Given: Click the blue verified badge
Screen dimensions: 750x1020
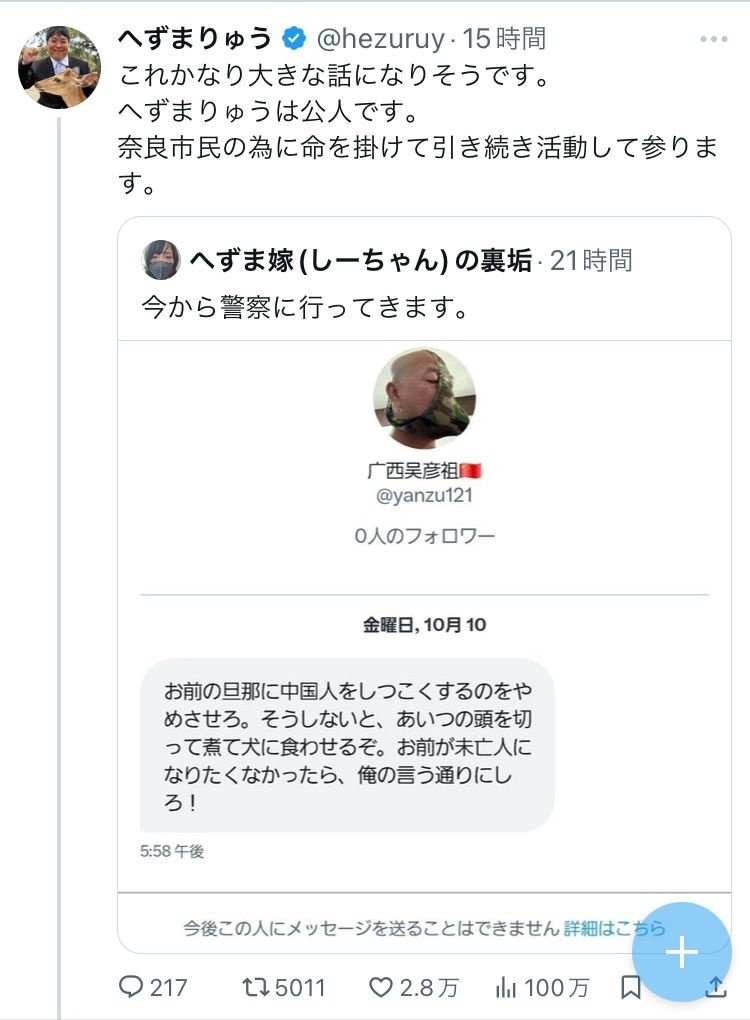Looking at the screenshot, I should coord(294,39).
